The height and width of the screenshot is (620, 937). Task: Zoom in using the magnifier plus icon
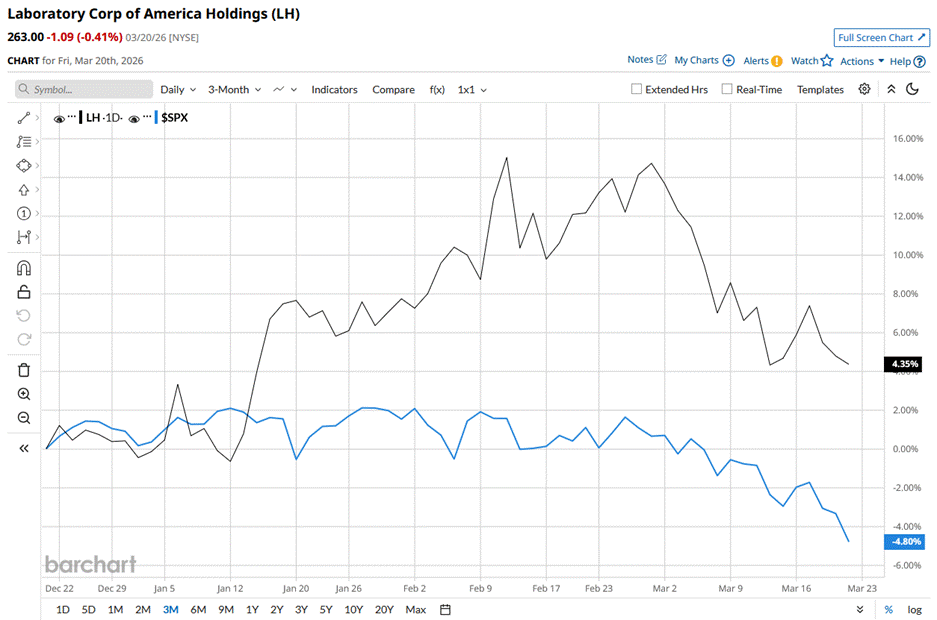pos(24,394)
